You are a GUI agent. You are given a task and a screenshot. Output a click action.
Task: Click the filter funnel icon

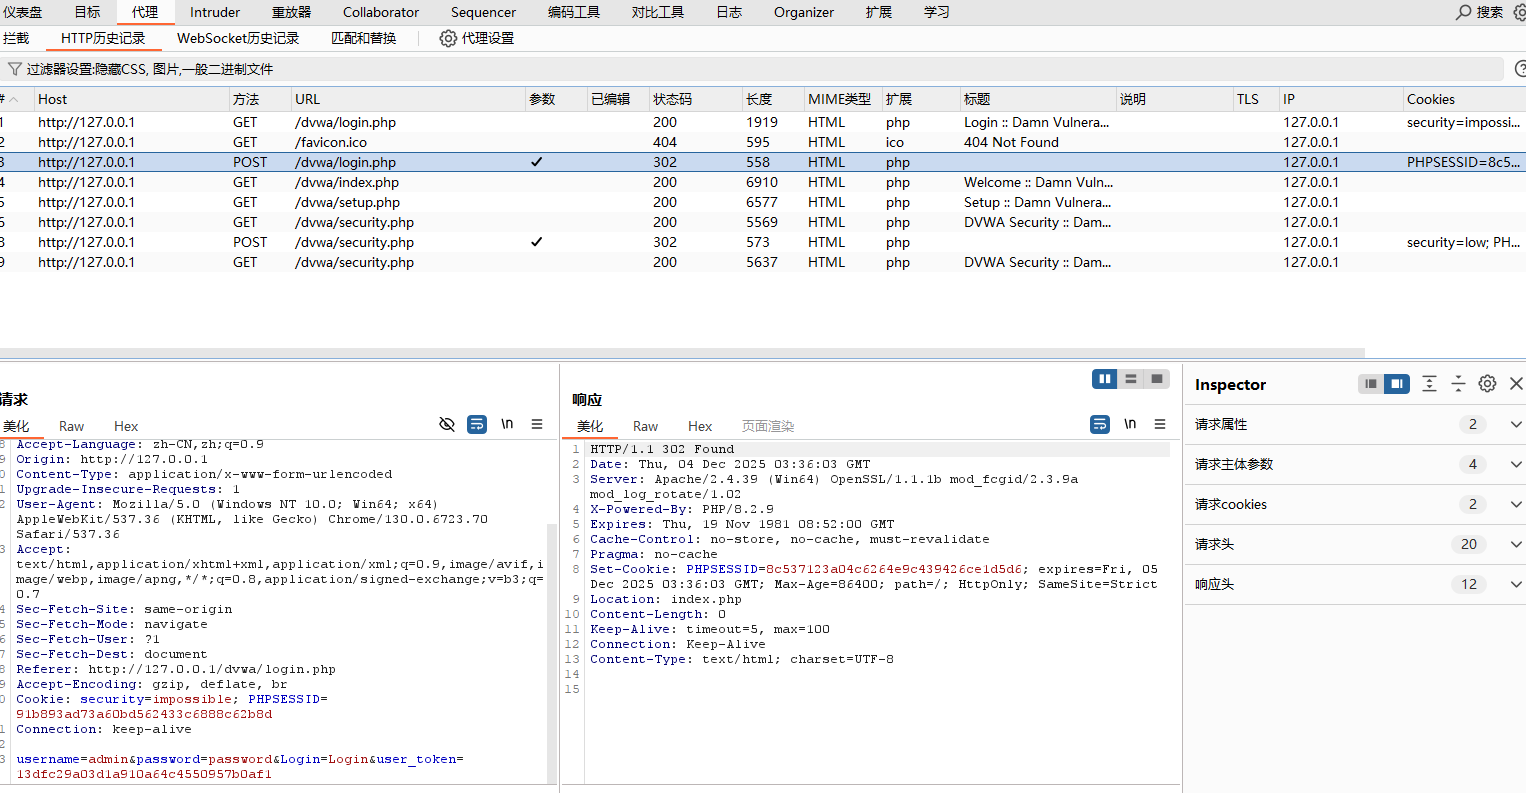click(14, 69)
